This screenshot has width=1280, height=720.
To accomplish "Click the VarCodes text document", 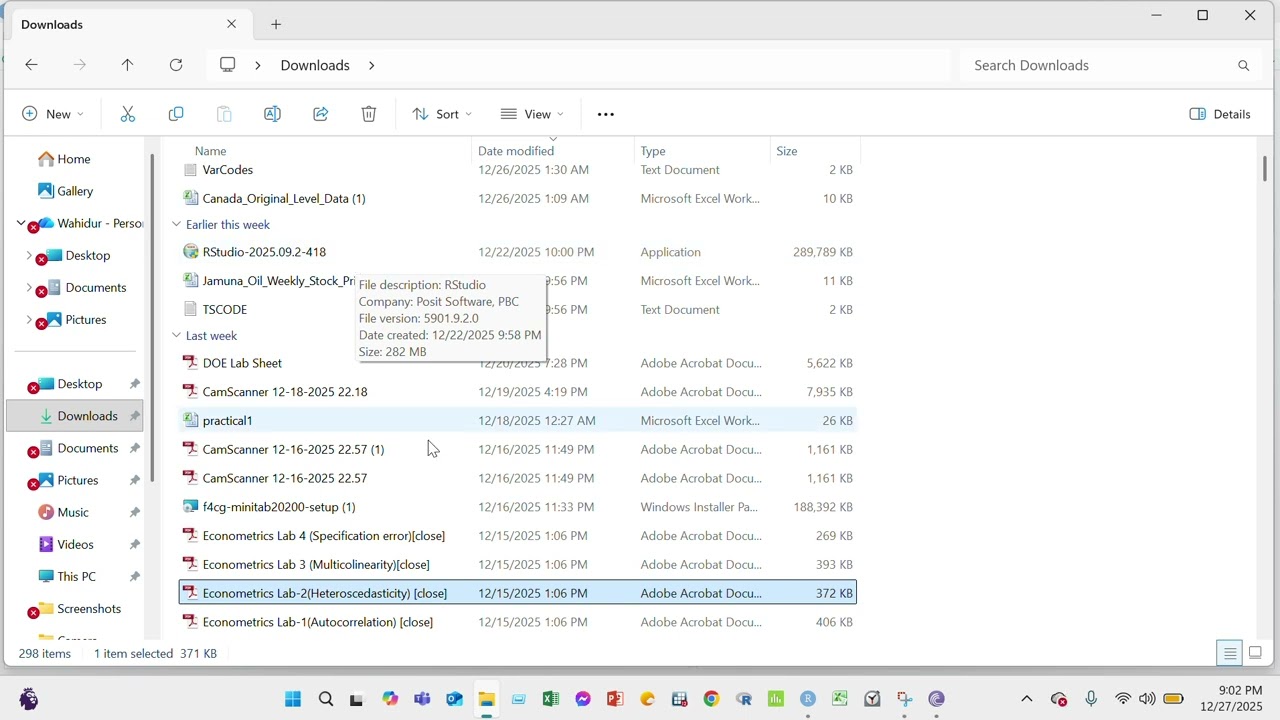I will click(518, 170).
